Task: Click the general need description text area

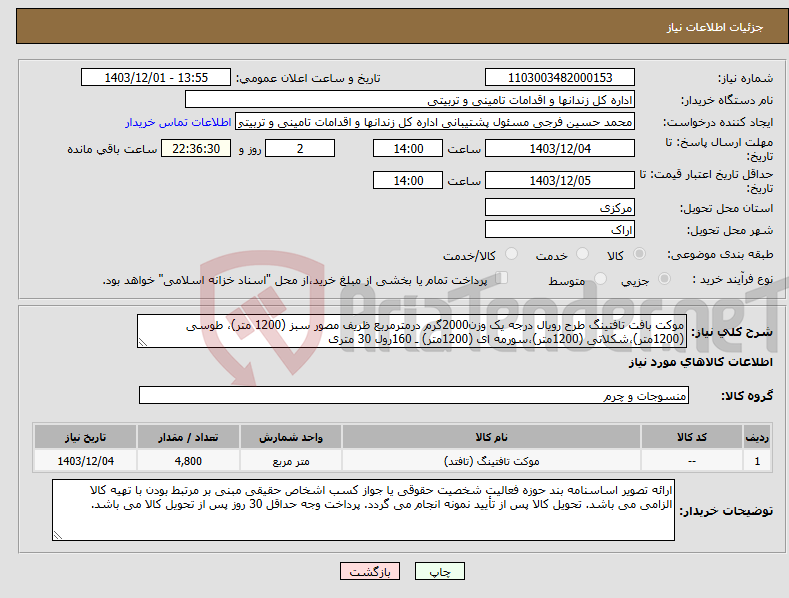Action: [x=412, y=331]
